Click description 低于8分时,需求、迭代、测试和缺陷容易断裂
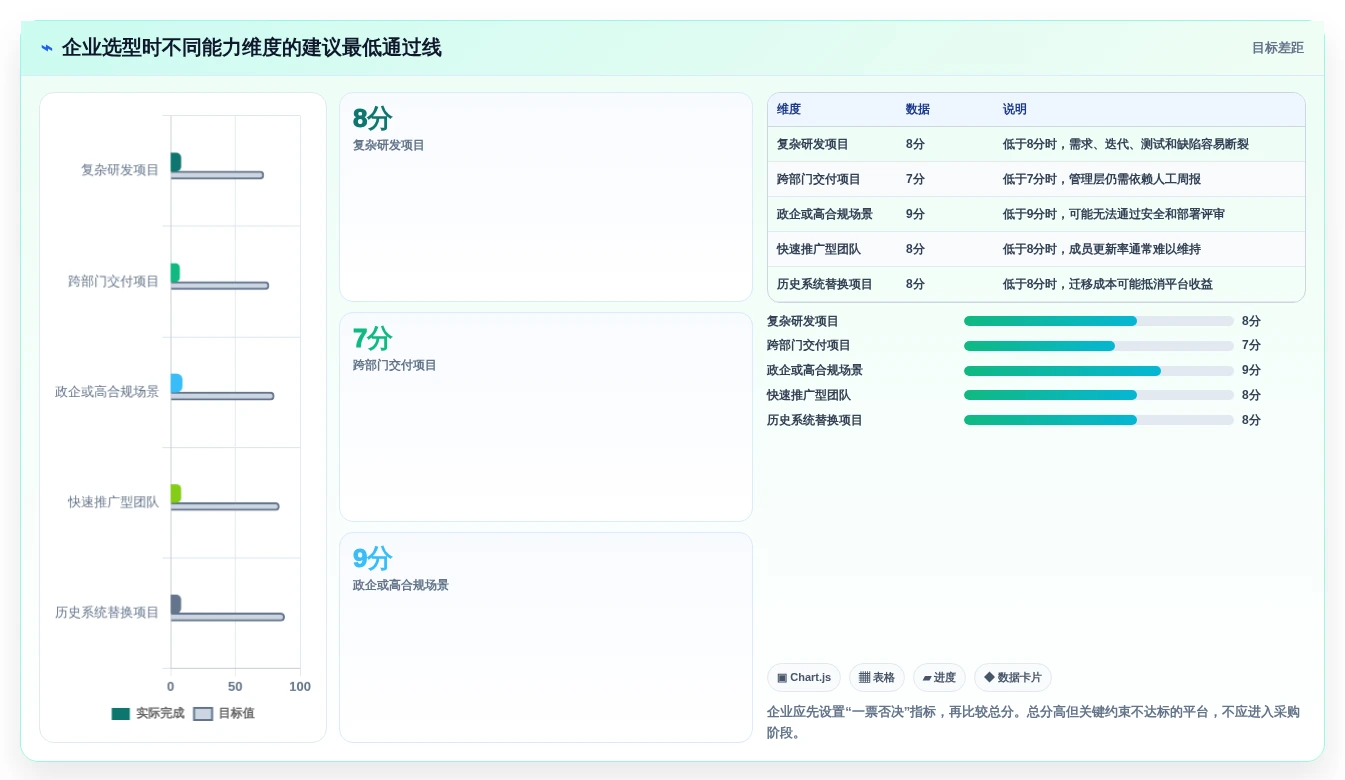The width and height of the screenshot is (1345, 780). [1126, 144]
